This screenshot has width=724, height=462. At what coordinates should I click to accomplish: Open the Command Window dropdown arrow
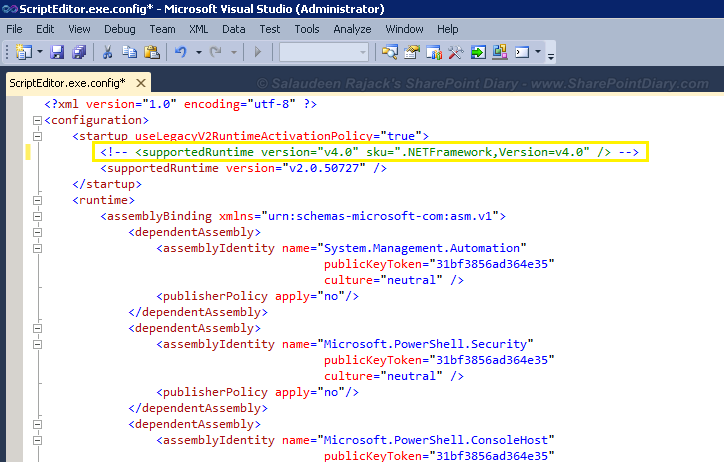point(537,52)
